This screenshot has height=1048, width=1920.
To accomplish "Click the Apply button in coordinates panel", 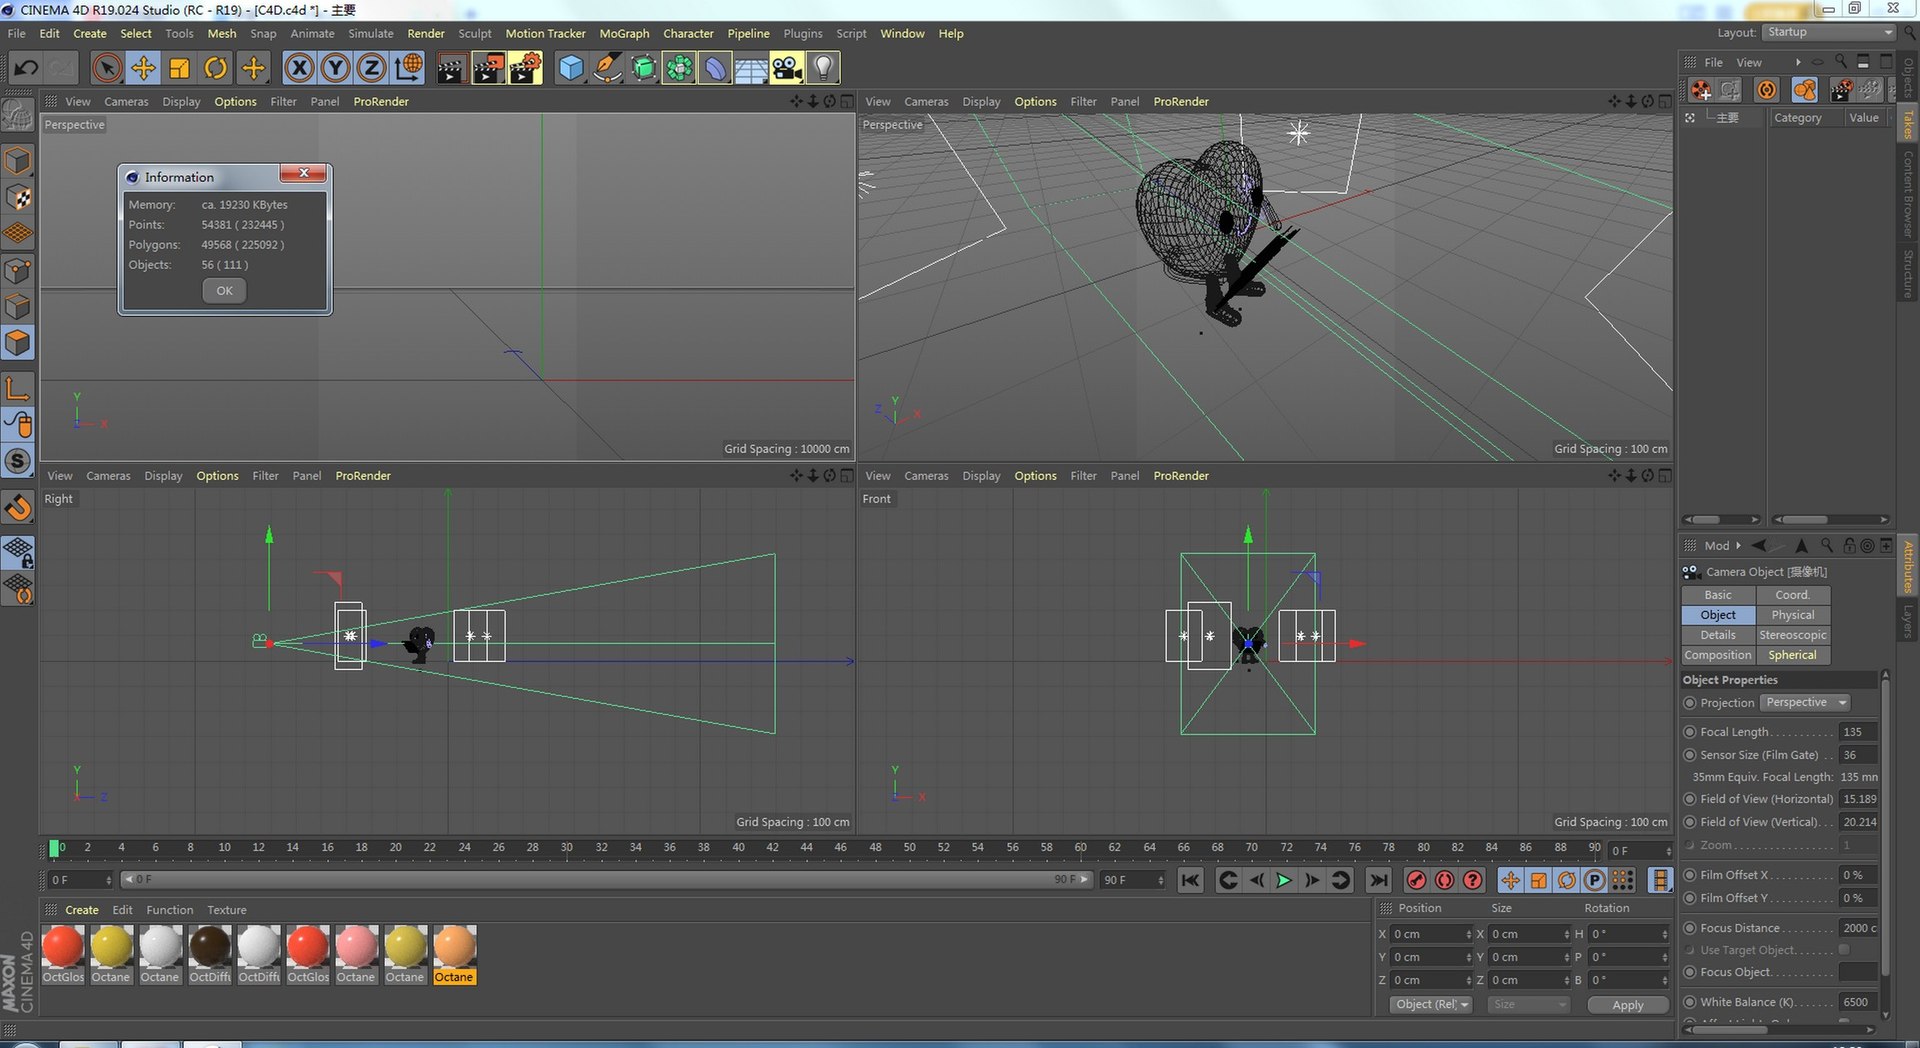I will click(1627, 1005).
